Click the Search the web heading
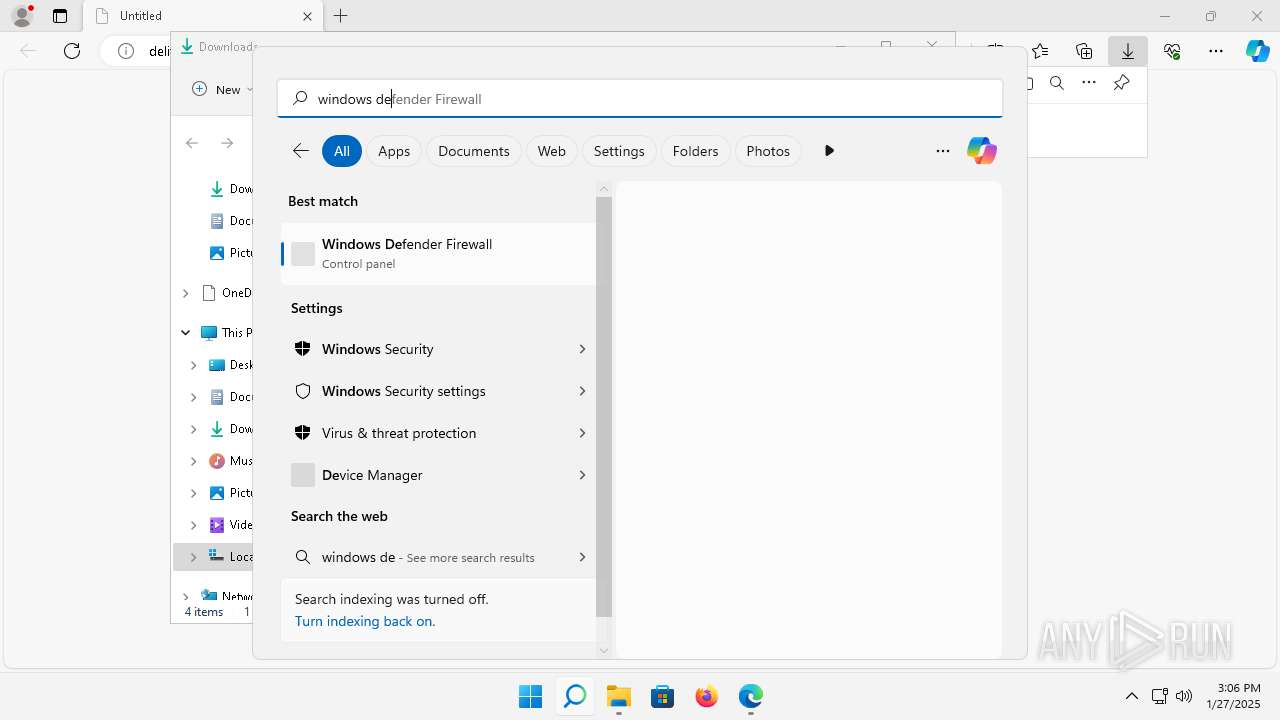Image resolution: width=1280 pixels, height=720 pixels. tap(339, 516)
